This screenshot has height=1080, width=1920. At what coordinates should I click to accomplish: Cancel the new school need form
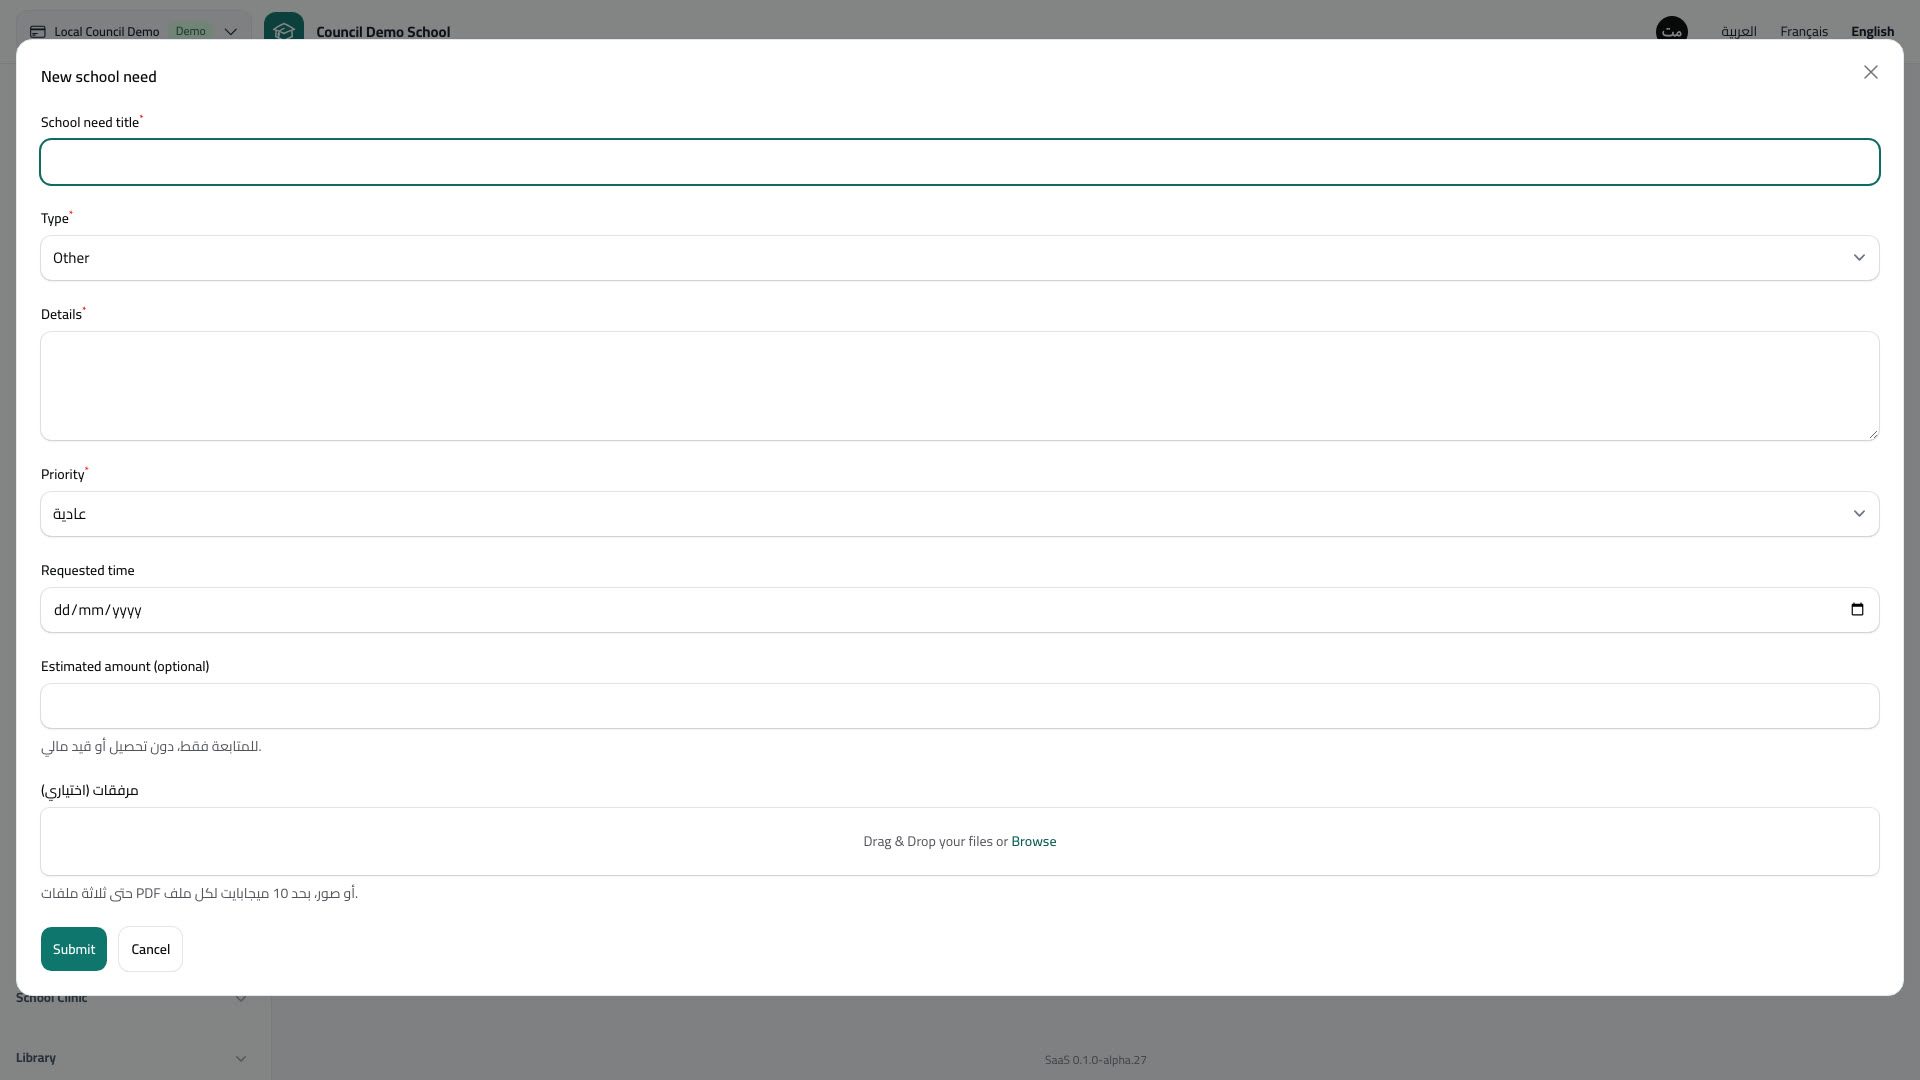click(150, 949)
